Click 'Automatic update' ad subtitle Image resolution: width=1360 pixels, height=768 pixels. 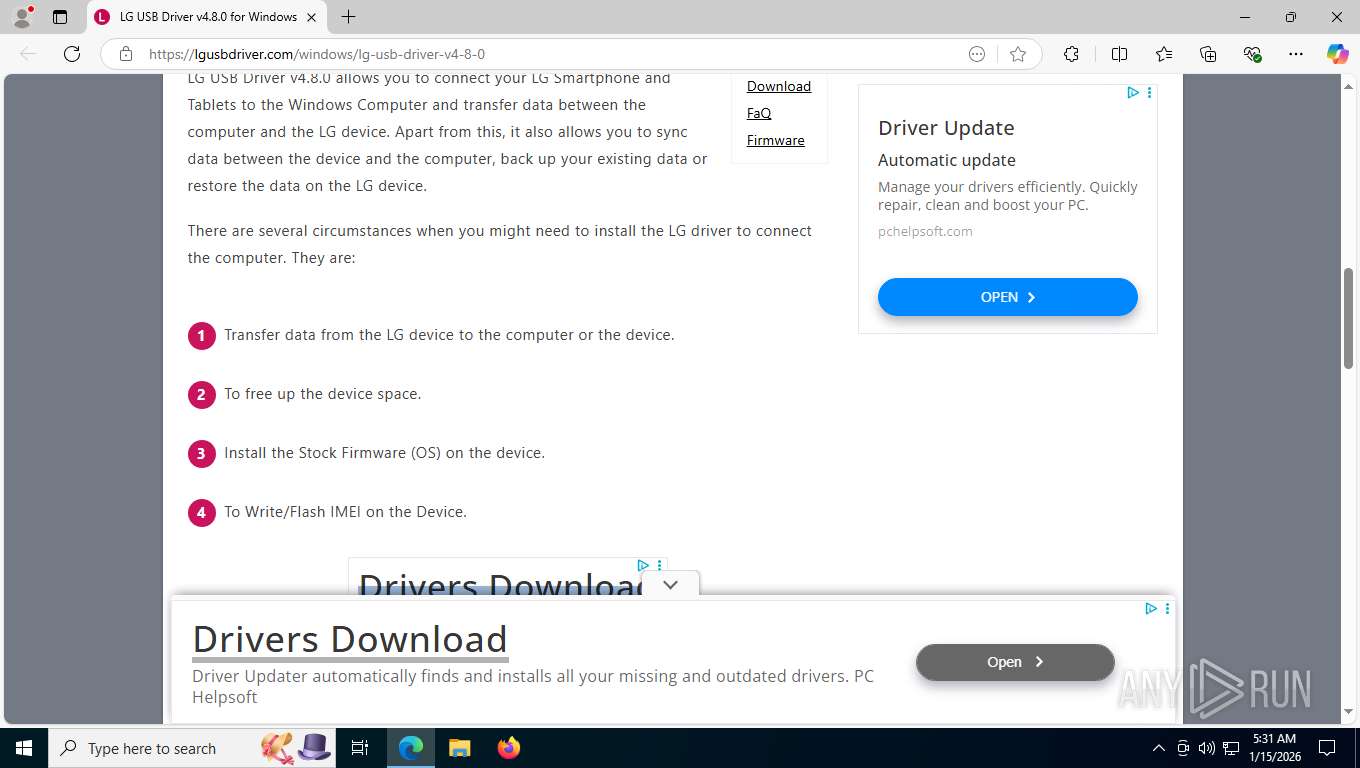click(x=946, y=160)
